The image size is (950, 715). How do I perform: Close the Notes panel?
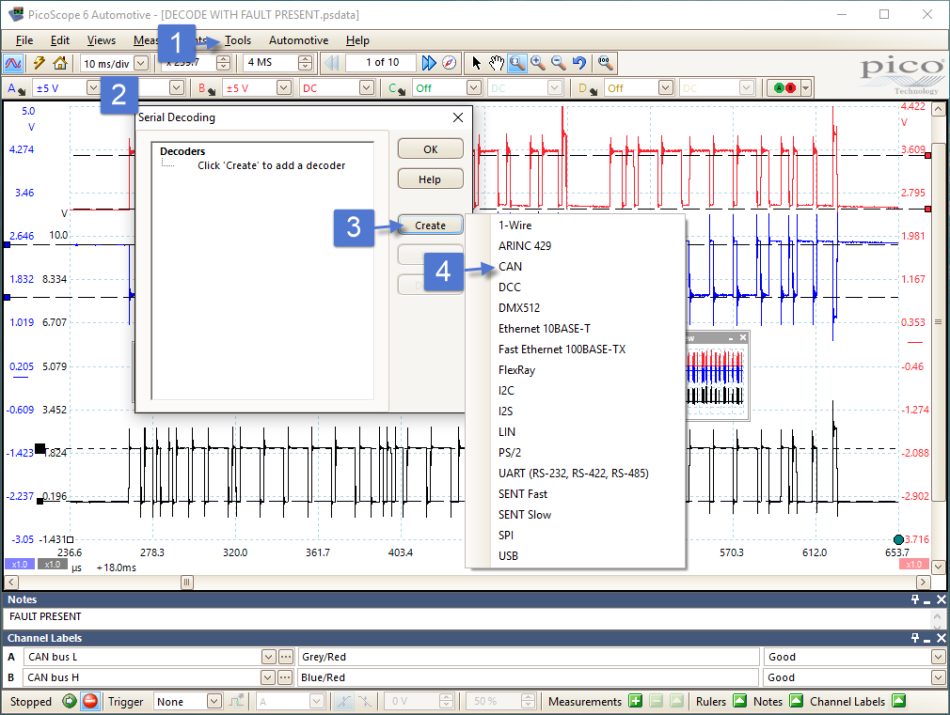(x=941, y=599)
